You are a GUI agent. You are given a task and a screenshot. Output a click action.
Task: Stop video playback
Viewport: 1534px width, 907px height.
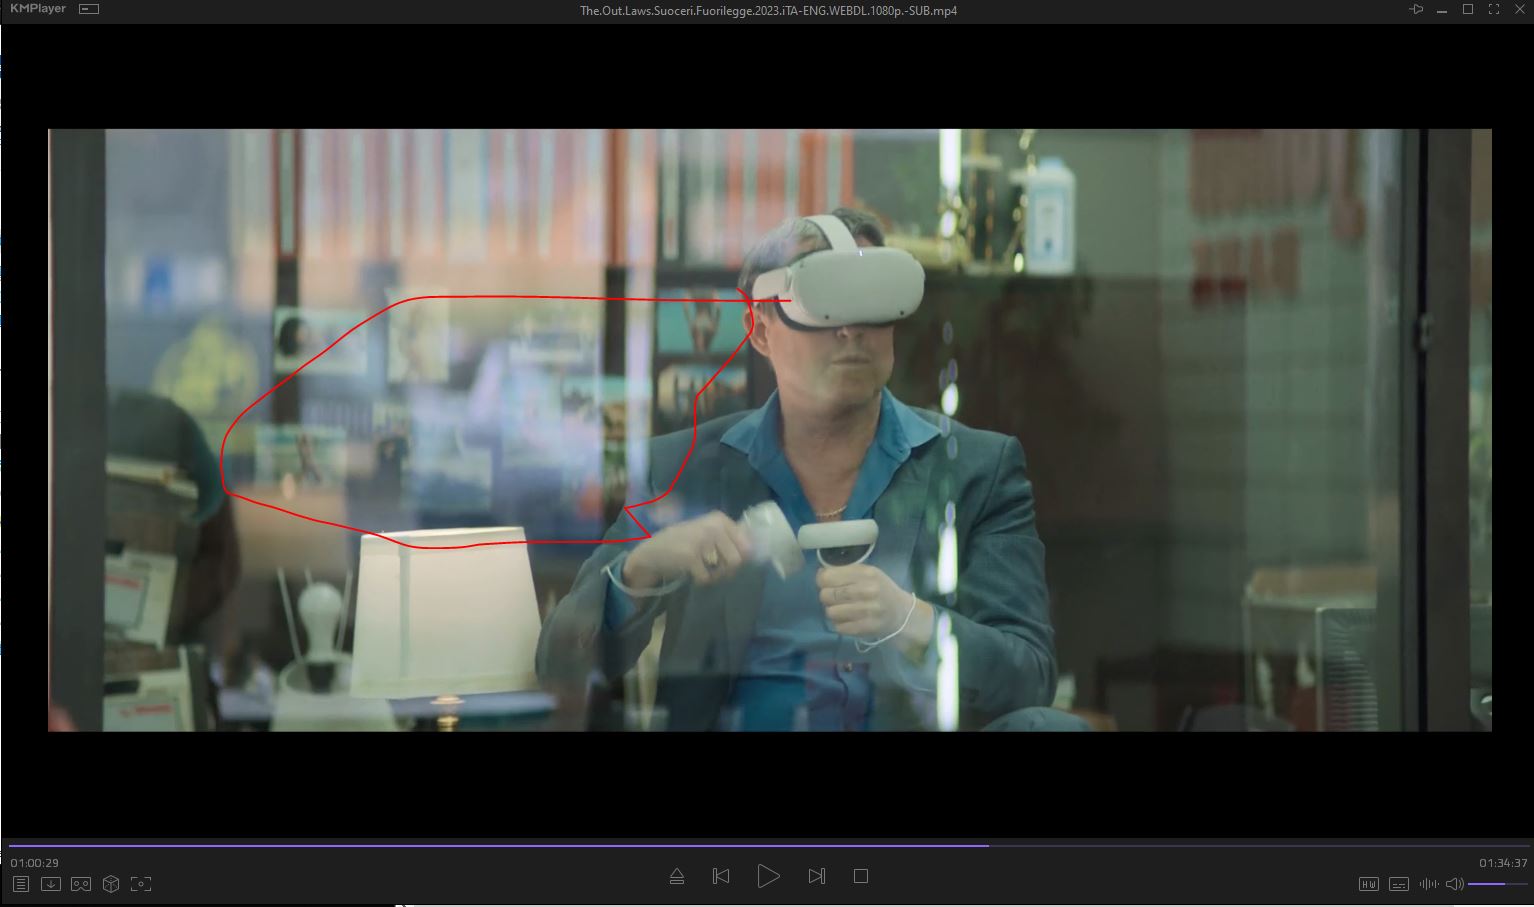click(x=860, y=876)
